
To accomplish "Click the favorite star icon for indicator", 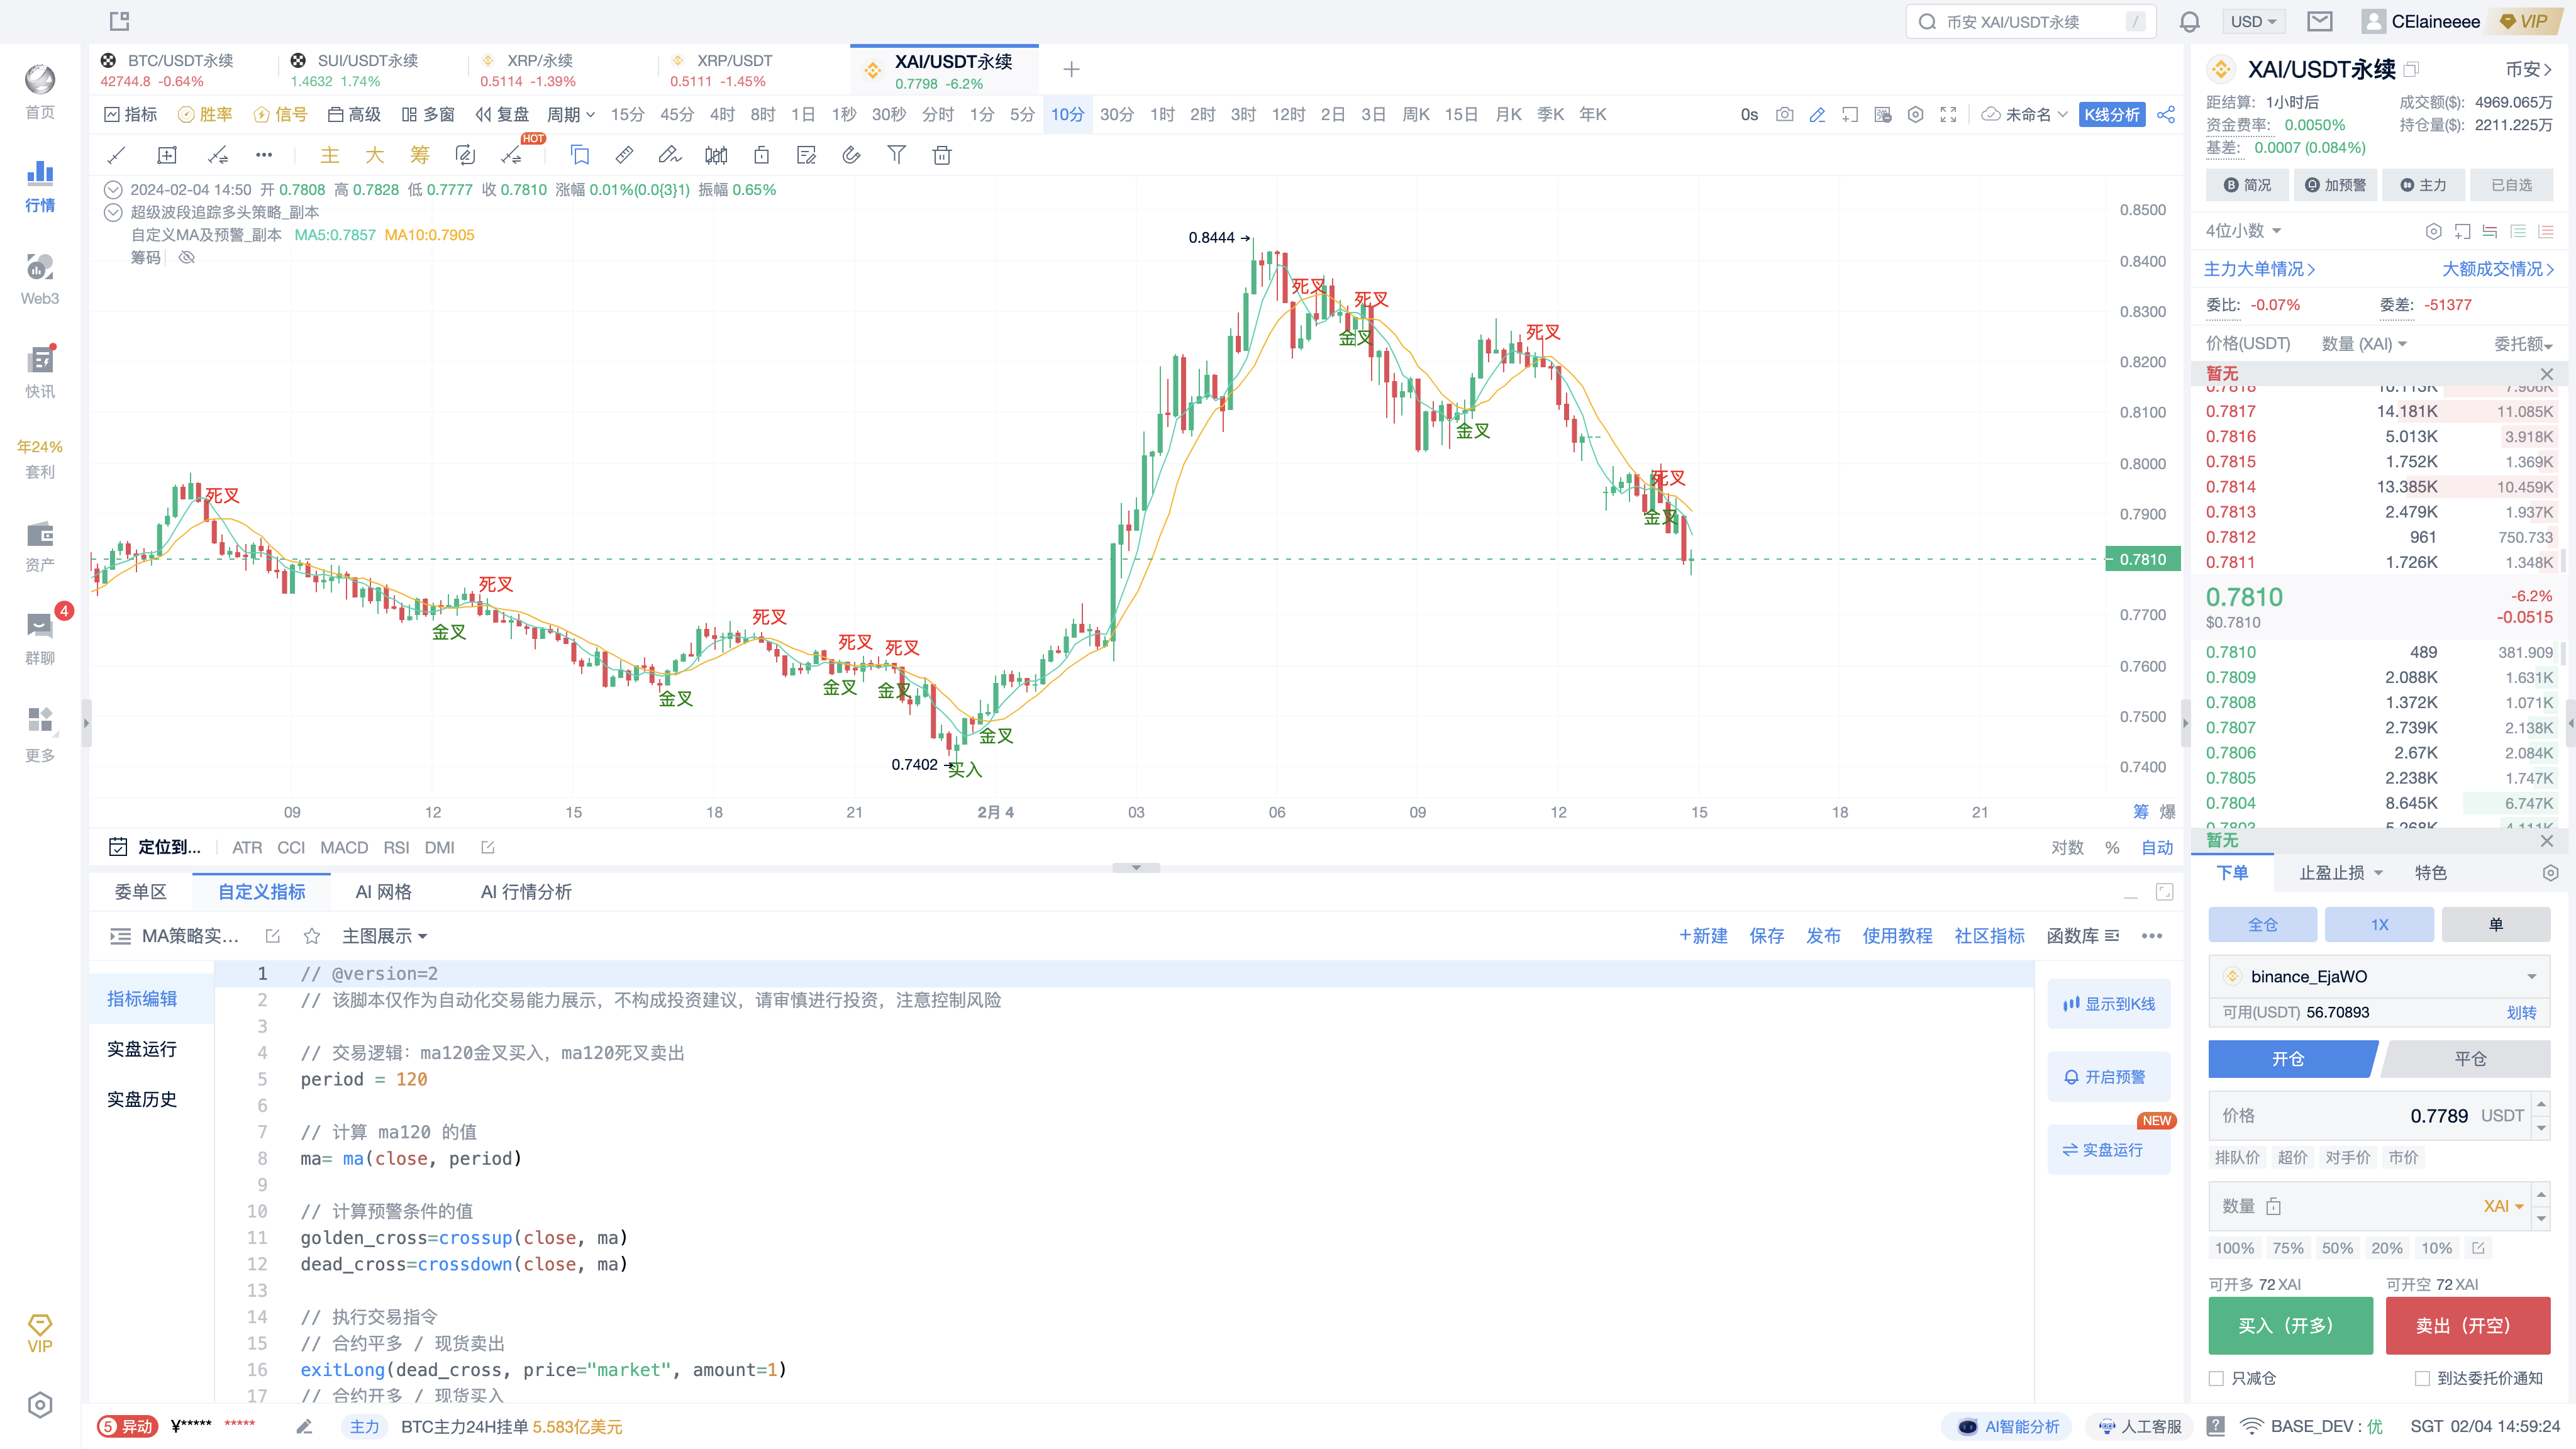I will point(312,936).
